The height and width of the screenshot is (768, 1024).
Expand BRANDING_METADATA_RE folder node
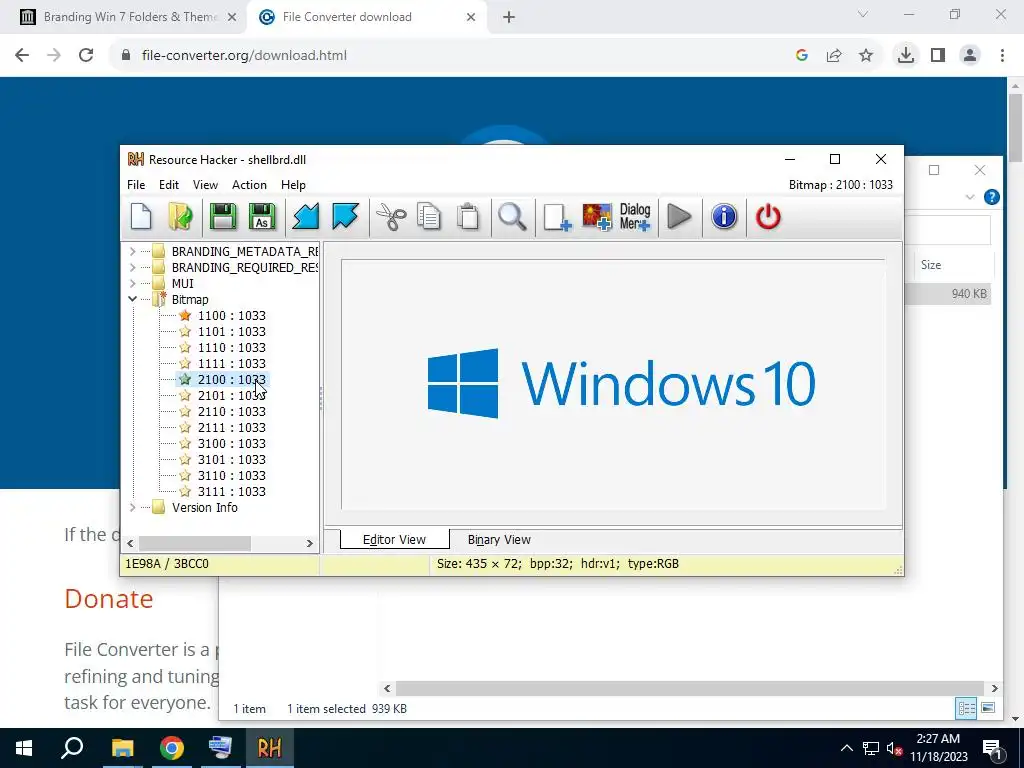pyautogui.click(x=133, y=251)
